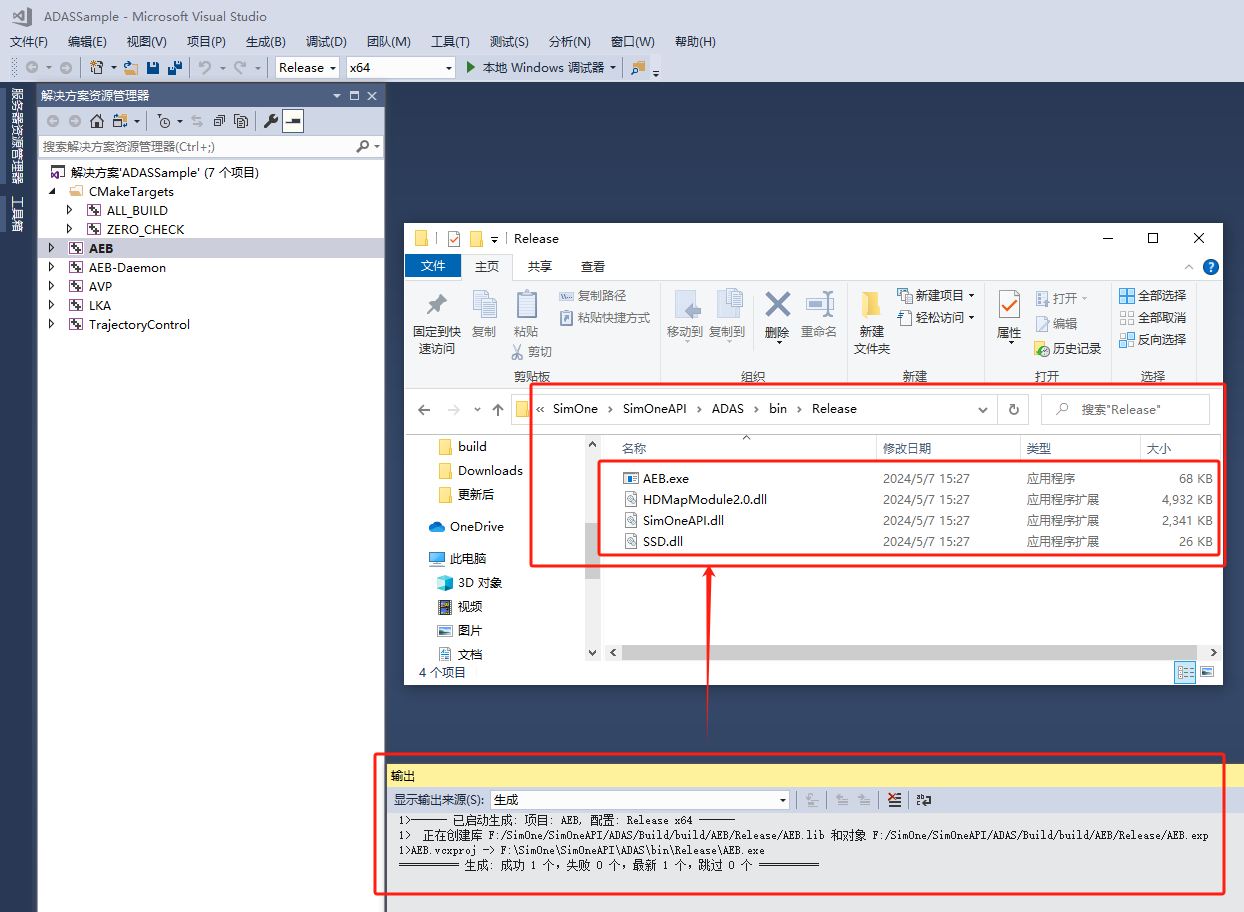Switch to the 共享 tab in Explorer

pyautogui.click(x=540, y=266)
